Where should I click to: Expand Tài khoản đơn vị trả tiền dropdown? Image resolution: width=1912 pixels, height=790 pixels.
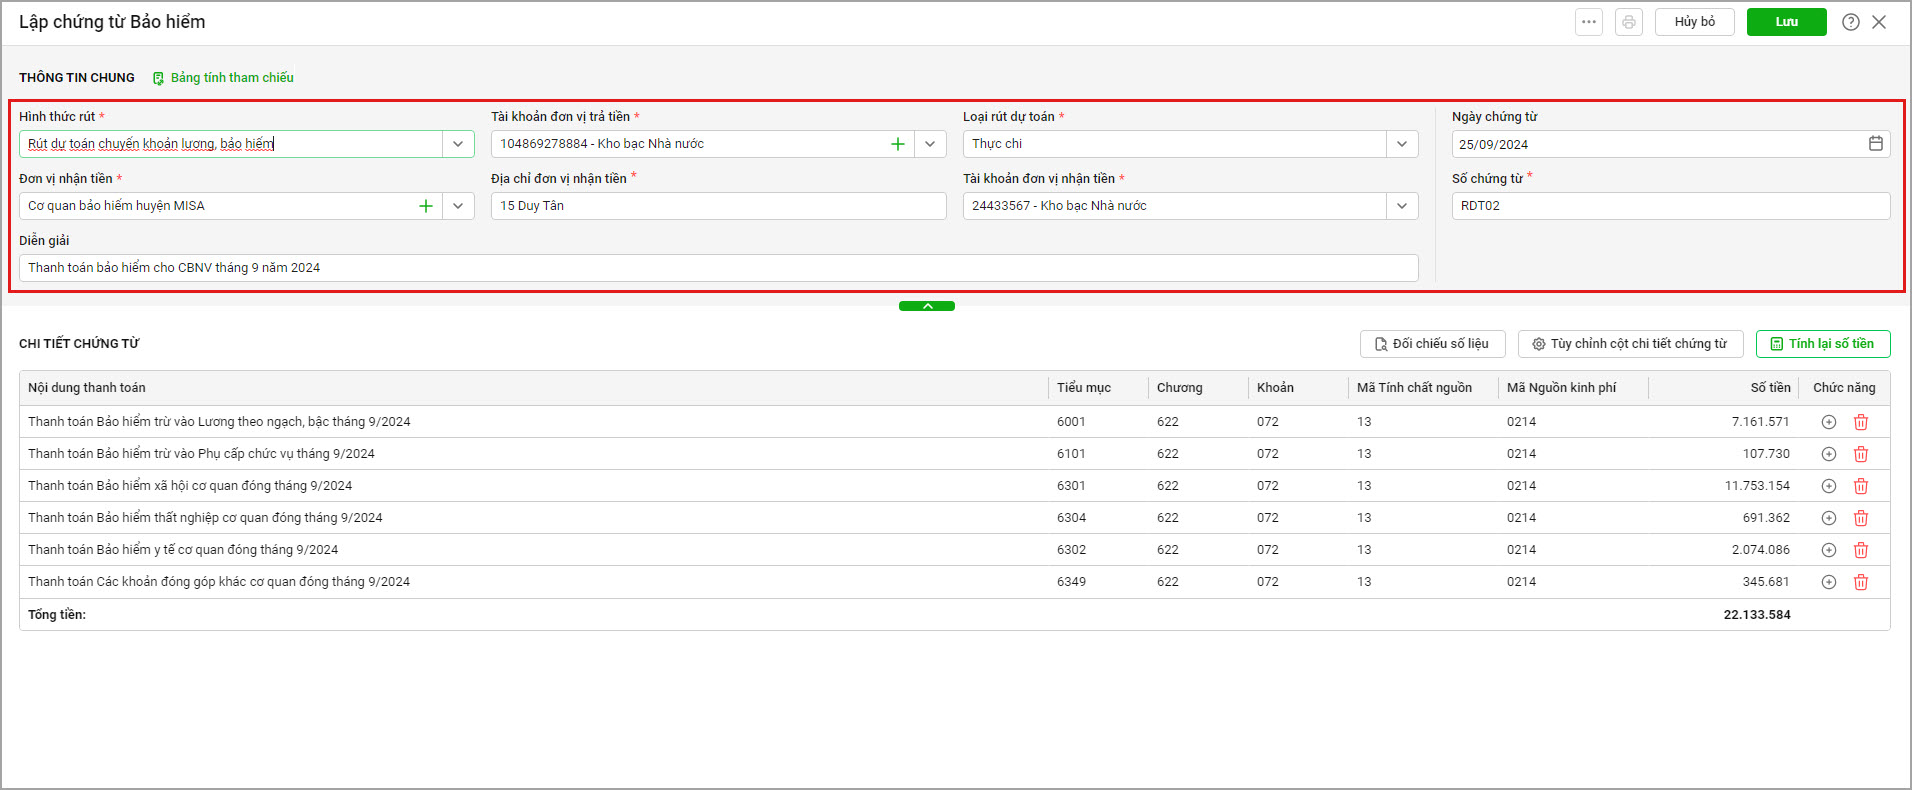click(x=930, y=144)
